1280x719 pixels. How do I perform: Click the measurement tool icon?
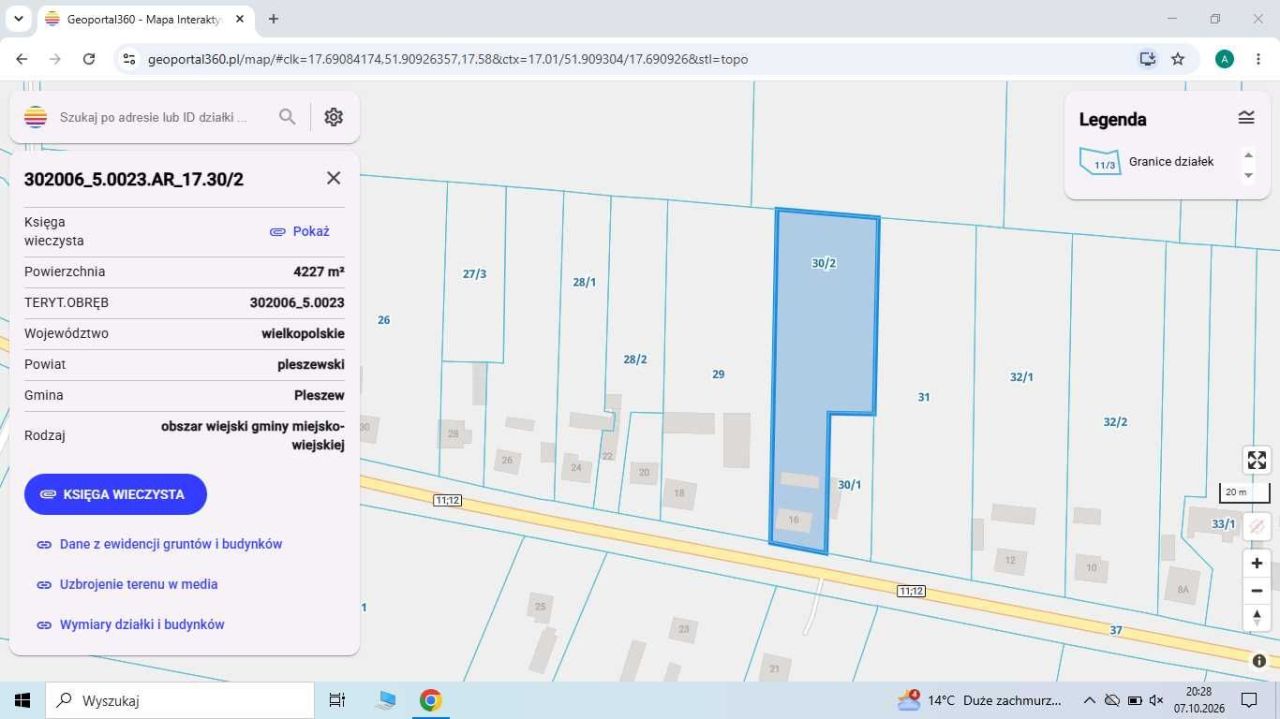pos(1257,525)
